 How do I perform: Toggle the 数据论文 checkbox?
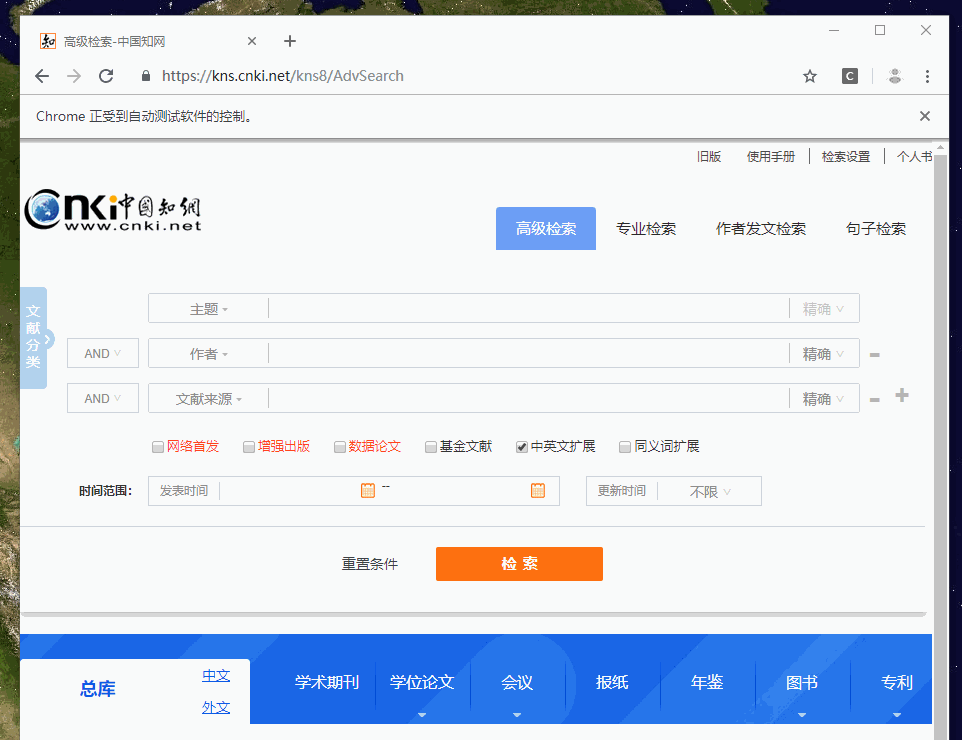point(339,447)
